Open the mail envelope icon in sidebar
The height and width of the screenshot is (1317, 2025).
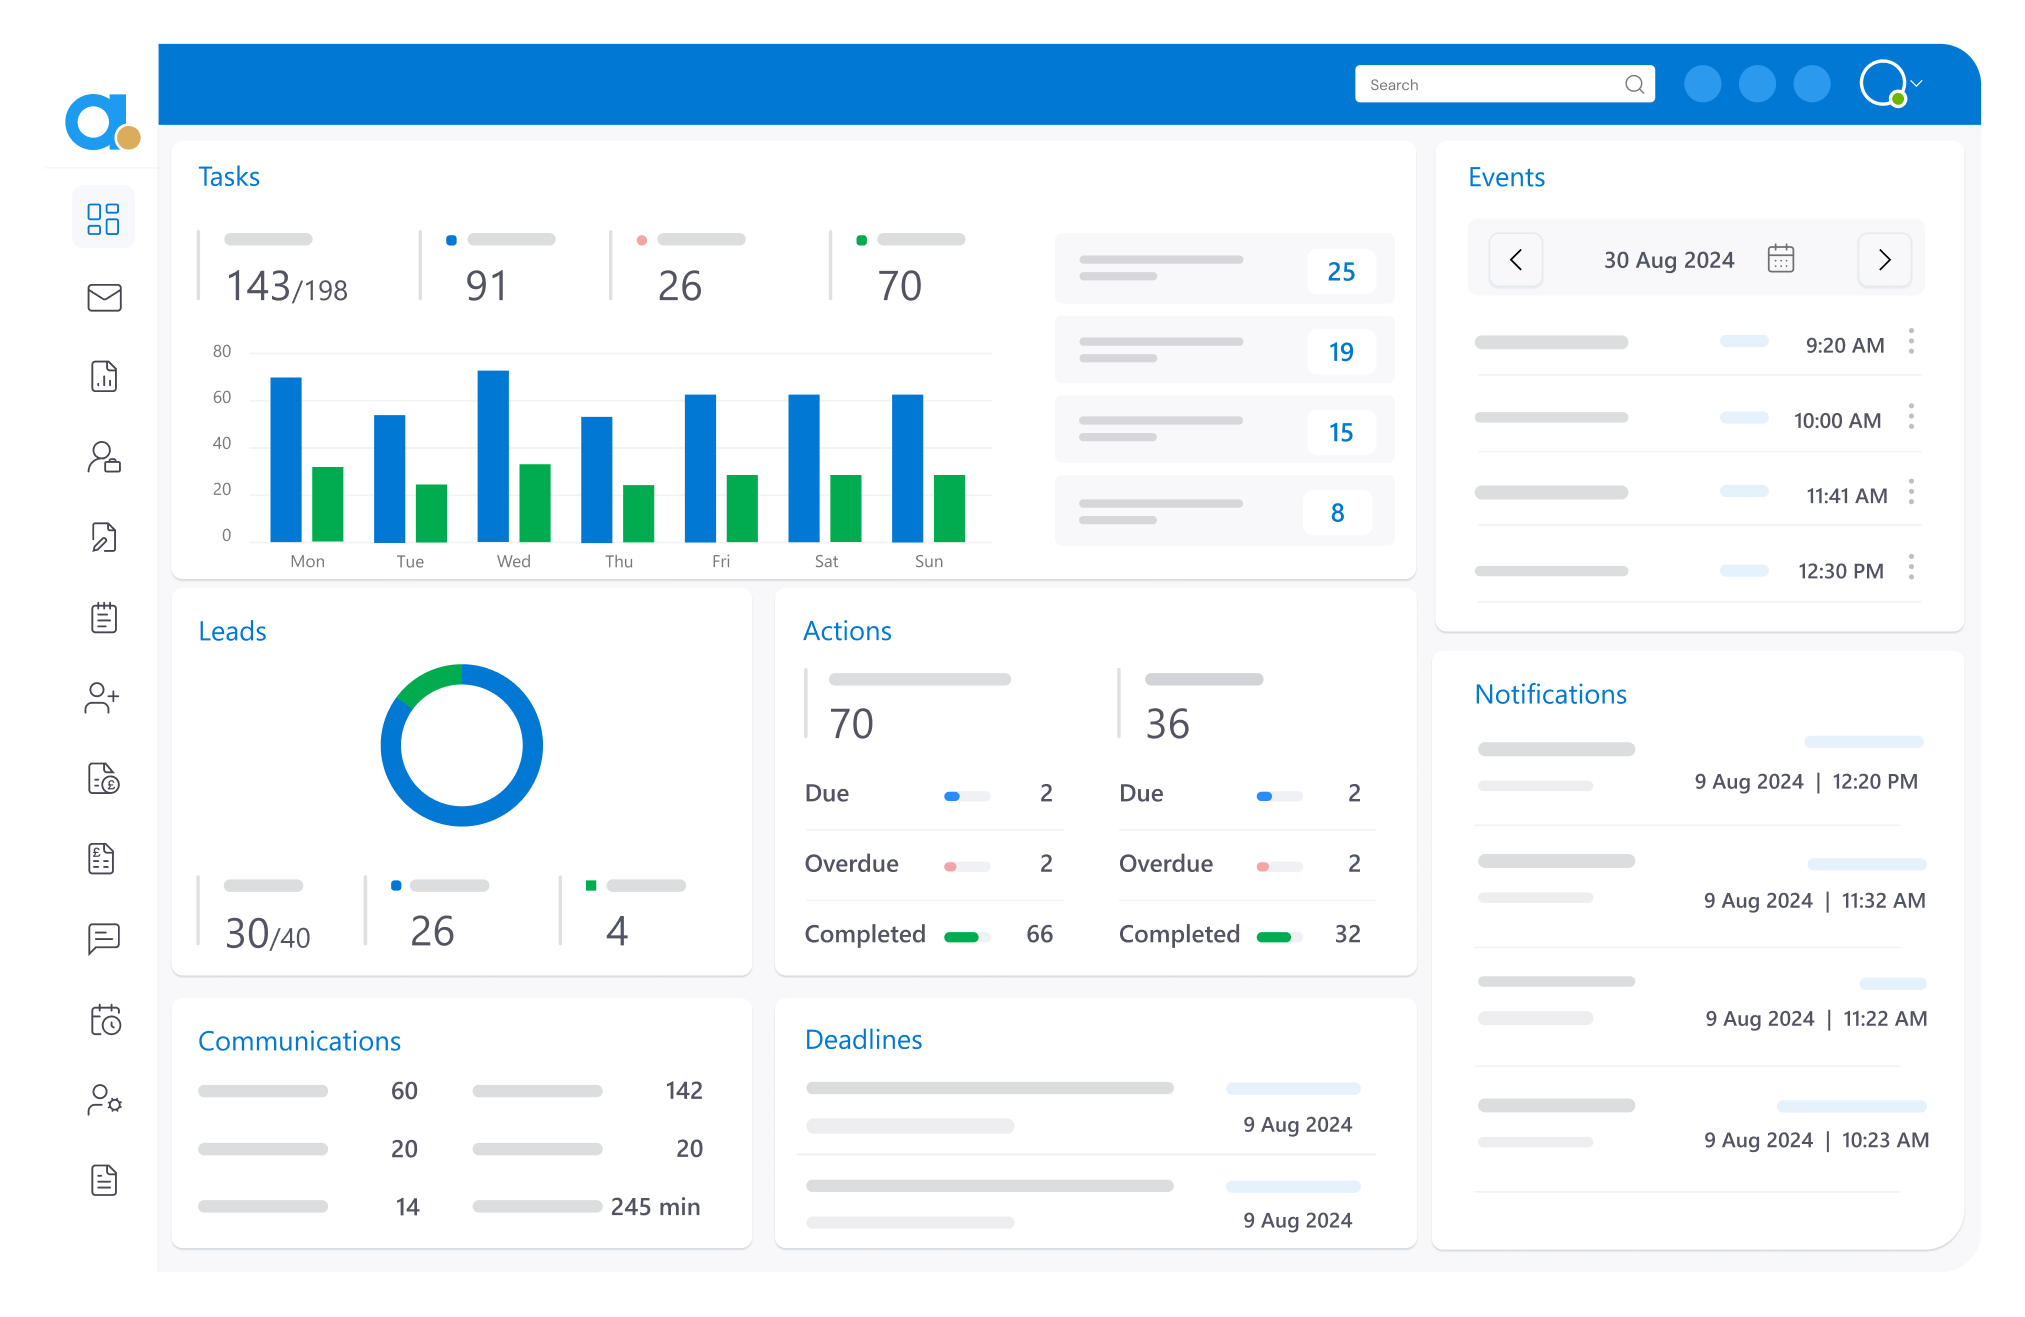click(x=104, y=298)
